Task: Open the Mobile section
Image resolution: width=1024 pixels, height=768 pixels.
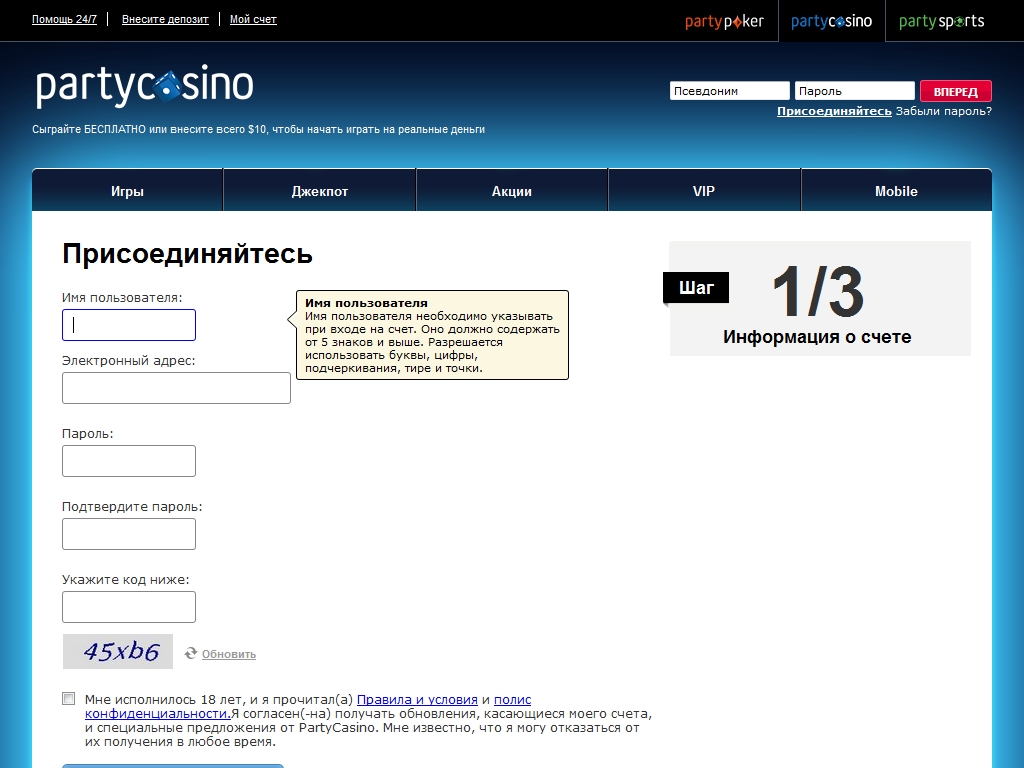Action: coord(896,191)
